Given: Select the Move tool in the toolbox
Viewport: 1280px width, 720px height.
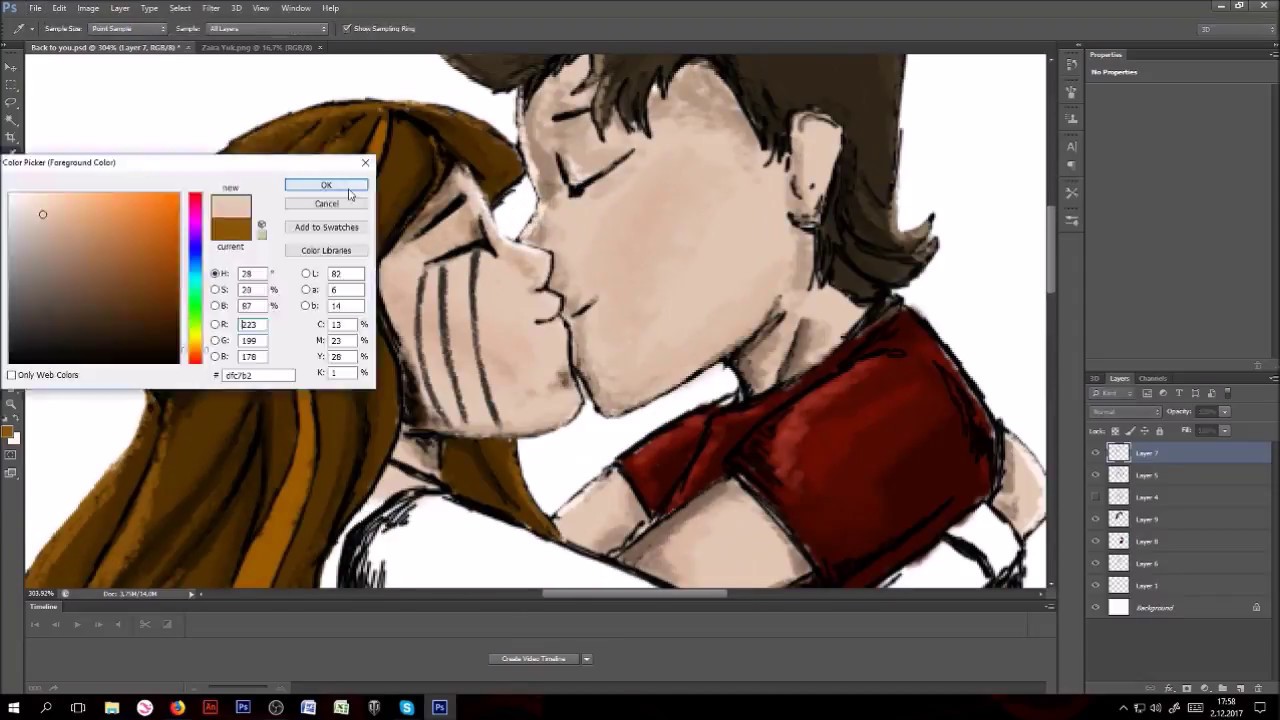Looking at the screenshot, I should [x=11, y=67].
